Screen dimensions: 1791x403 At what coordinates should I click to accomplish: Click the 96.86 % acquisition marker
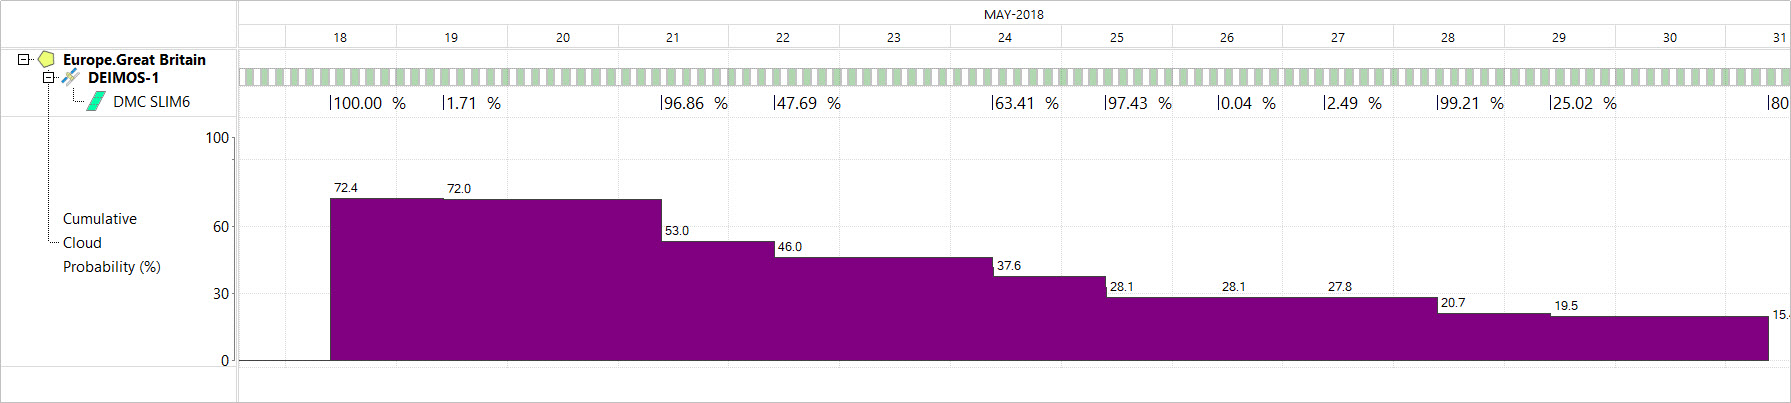[694, 103]
